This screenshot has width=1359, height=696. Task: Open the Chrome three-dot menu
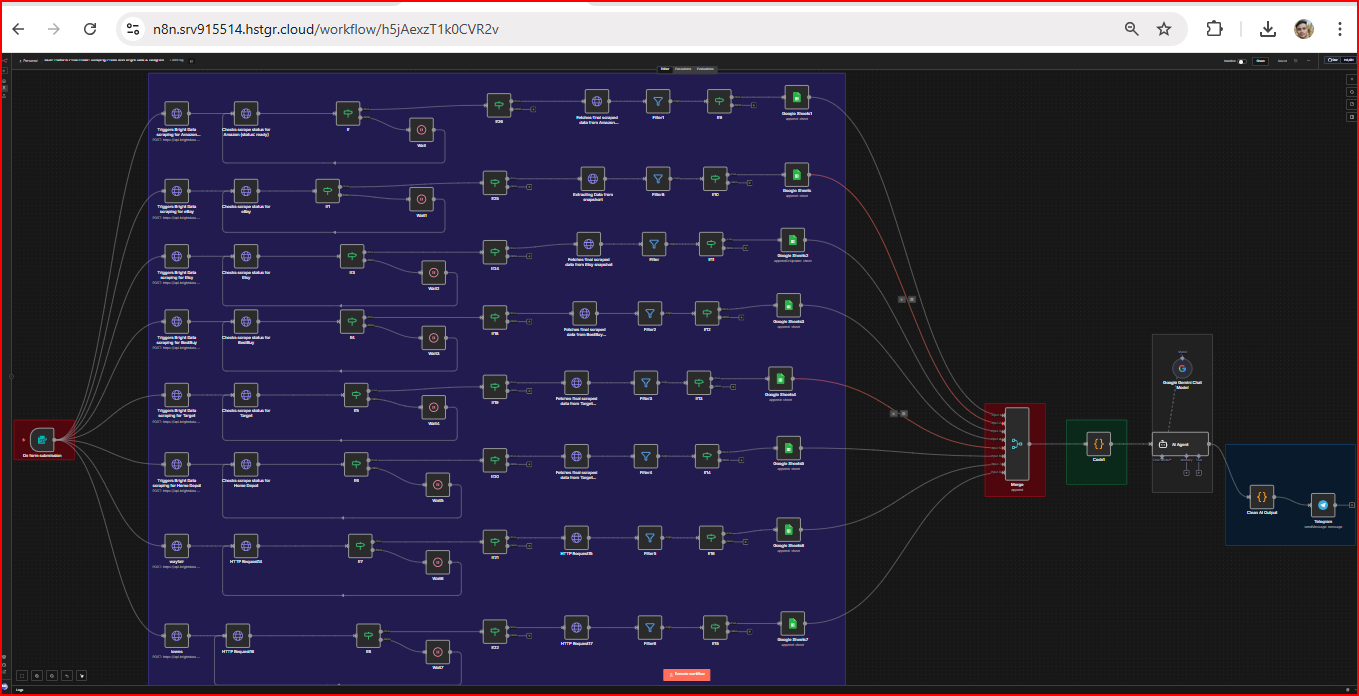pos(1340,29)
